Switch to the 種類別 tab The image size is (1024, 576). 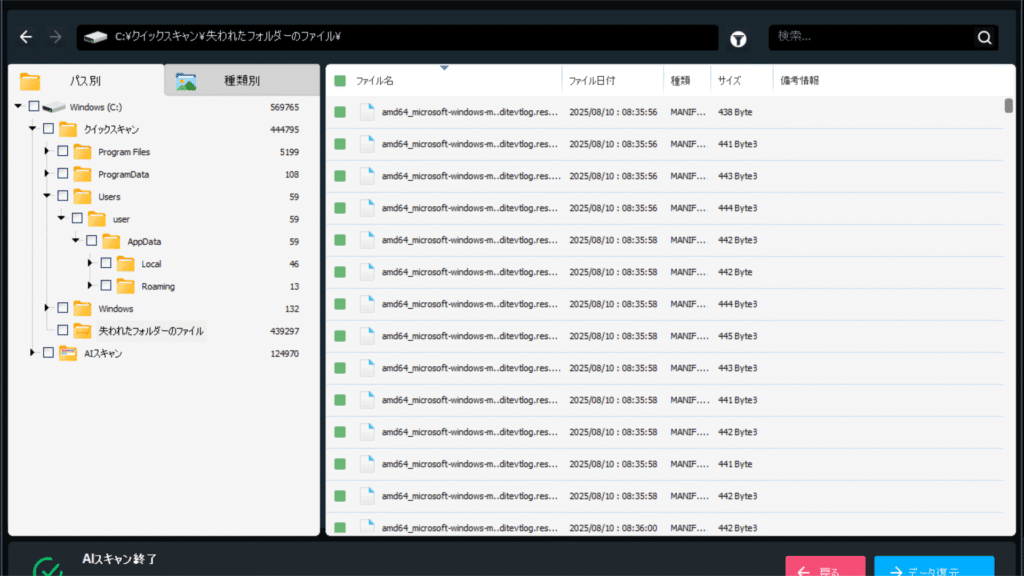[242, 80]
